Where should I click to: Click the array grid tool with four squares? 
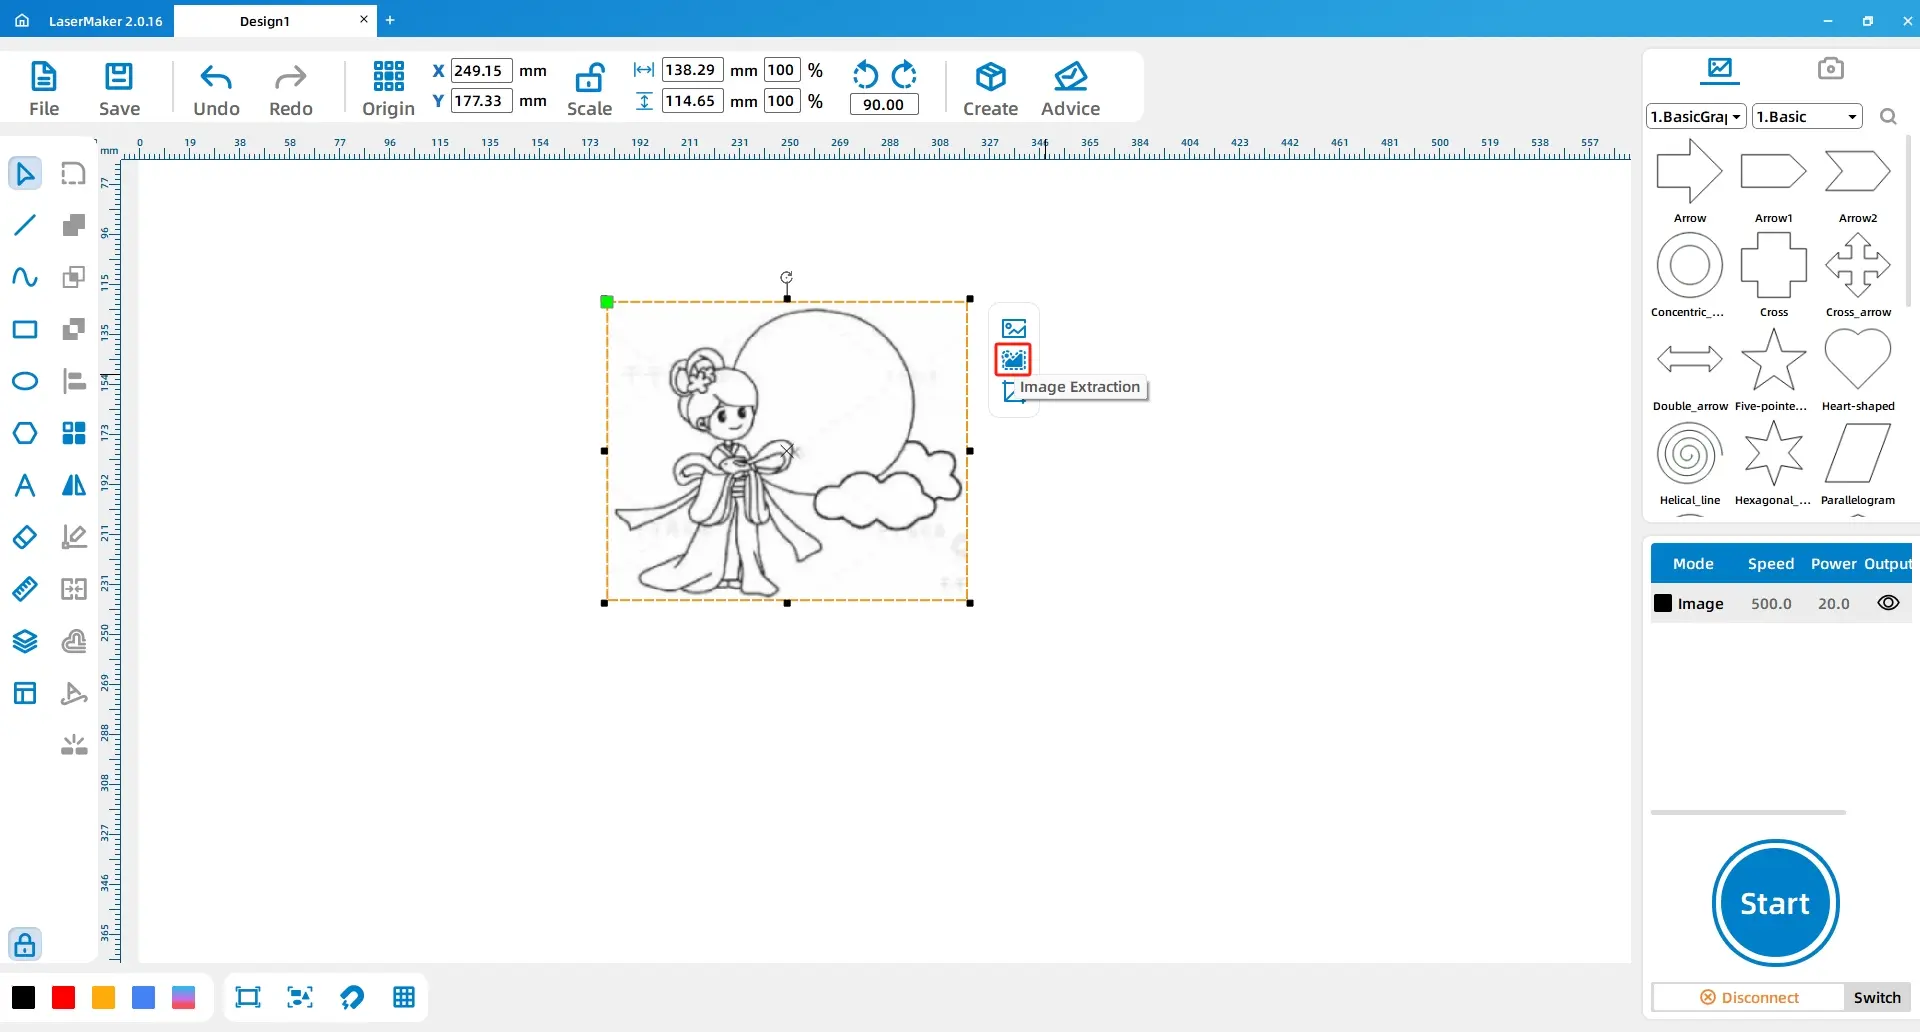(74, 433)
